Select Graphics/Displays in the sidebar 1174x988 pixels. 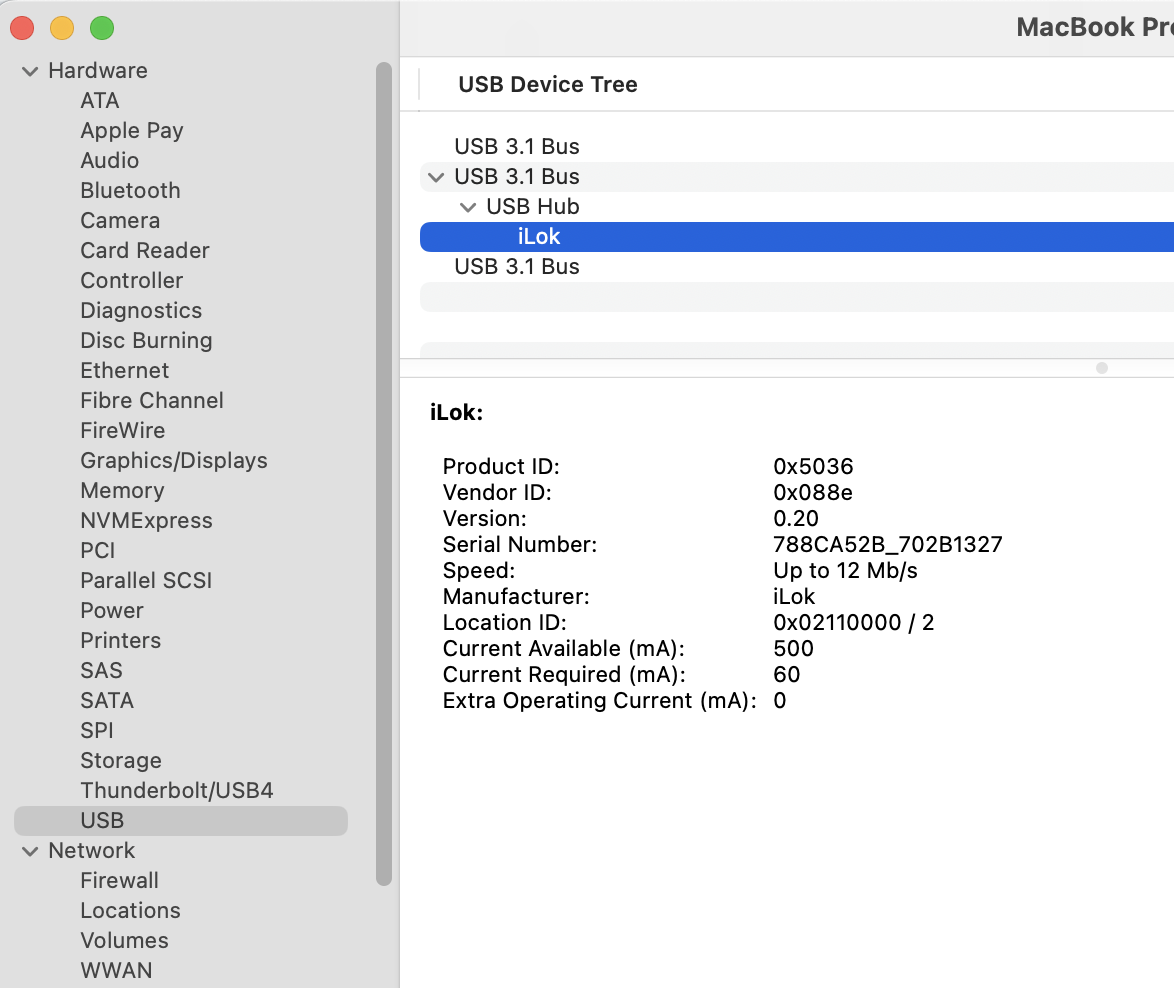tap(174, 460)
